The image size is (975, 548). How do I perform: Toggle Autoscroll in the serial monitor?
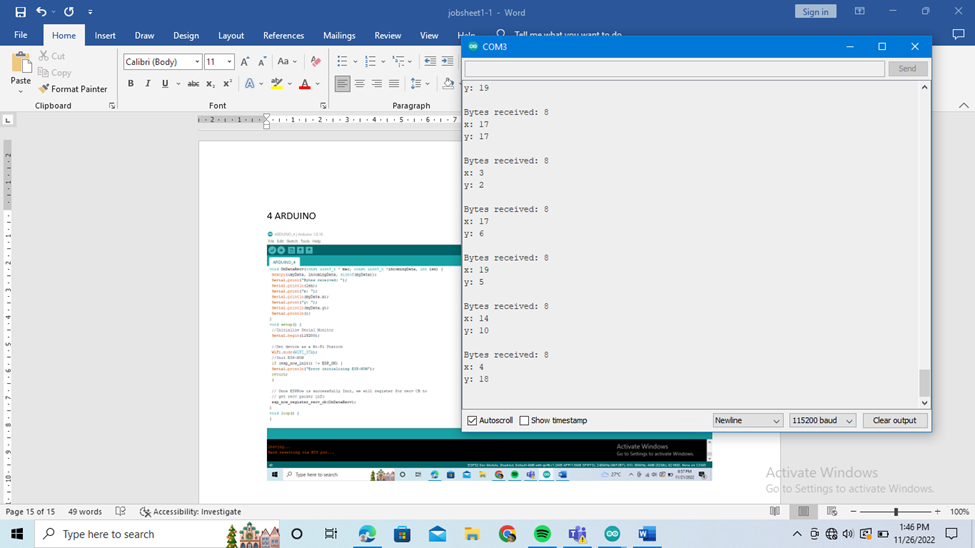472,420
